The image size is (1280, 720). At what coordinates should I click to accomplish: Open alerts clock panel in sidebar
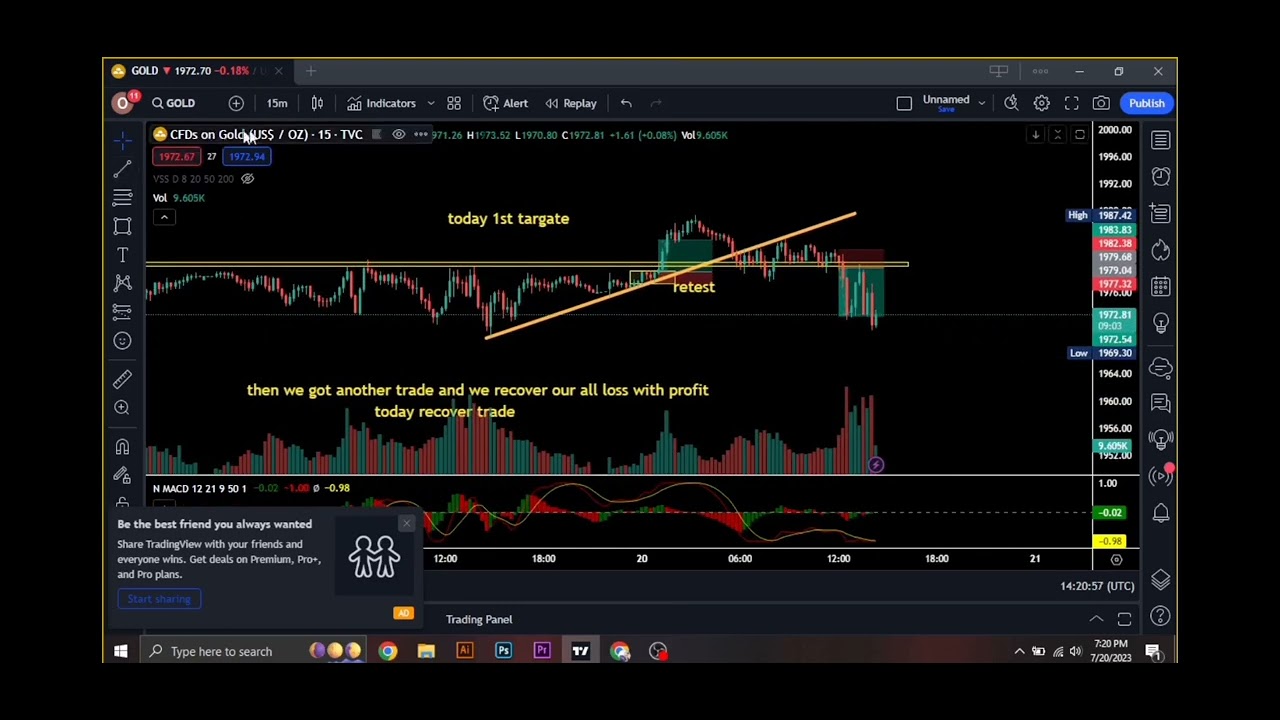[1161, 177]
